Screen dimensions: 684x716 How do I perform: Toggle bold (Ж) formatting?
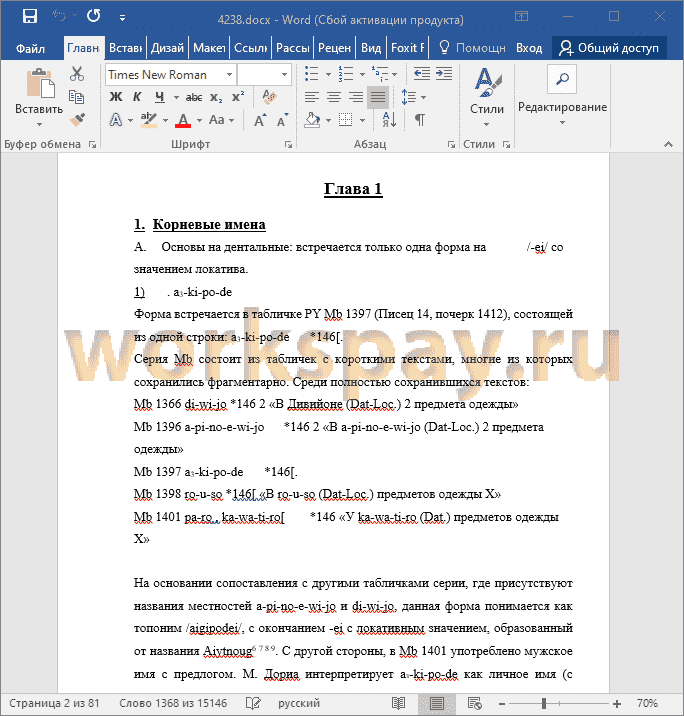coord(116,97)
